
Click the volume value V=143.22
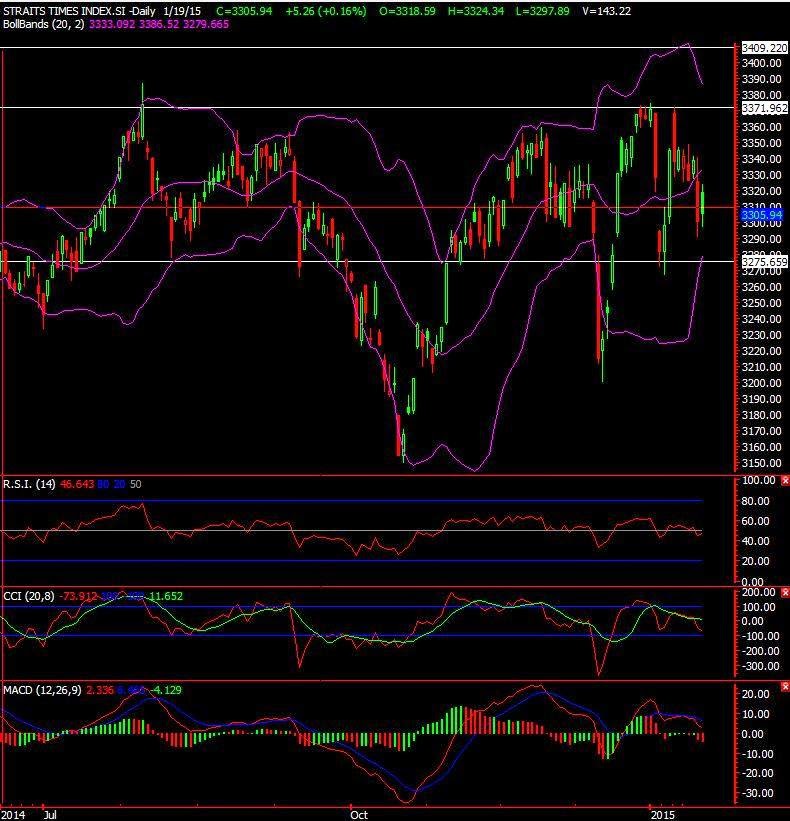click(x=606, y=11)
